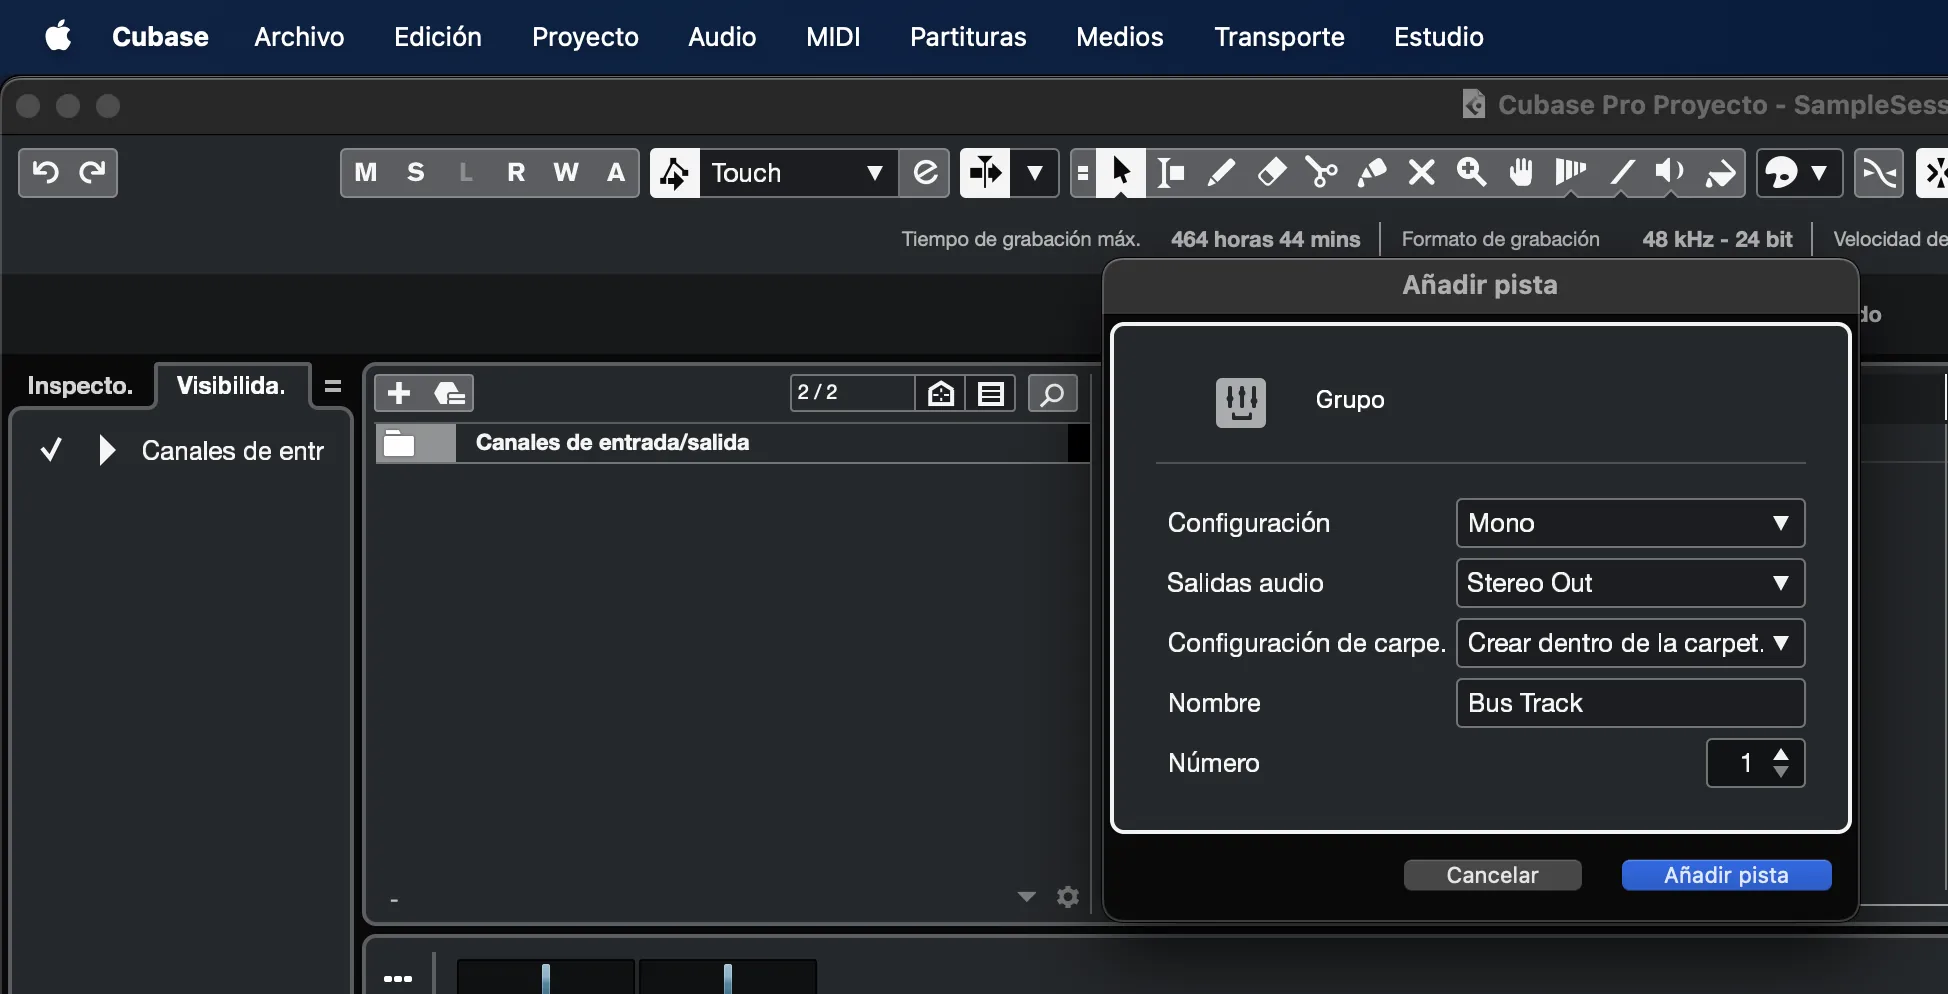Click the Nombre field containing Bus Track

tap(1630, 703)
